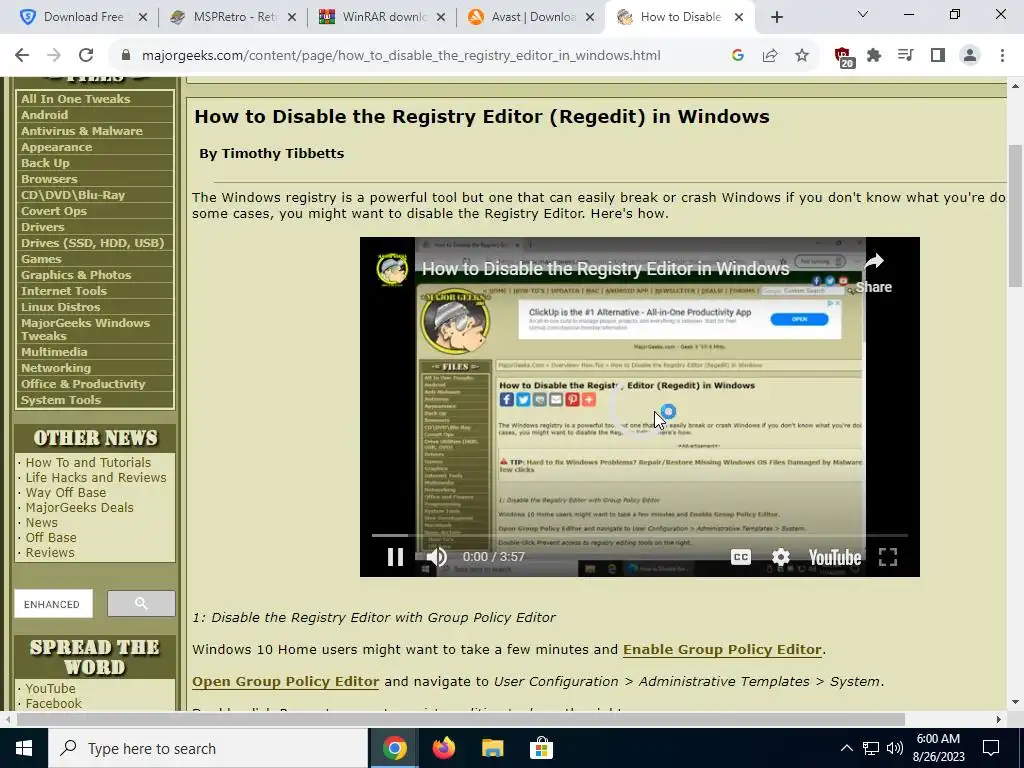
Task: Follow the Open Group Policy Editor link
Action: pyautogui.click(x=285, y=681)
